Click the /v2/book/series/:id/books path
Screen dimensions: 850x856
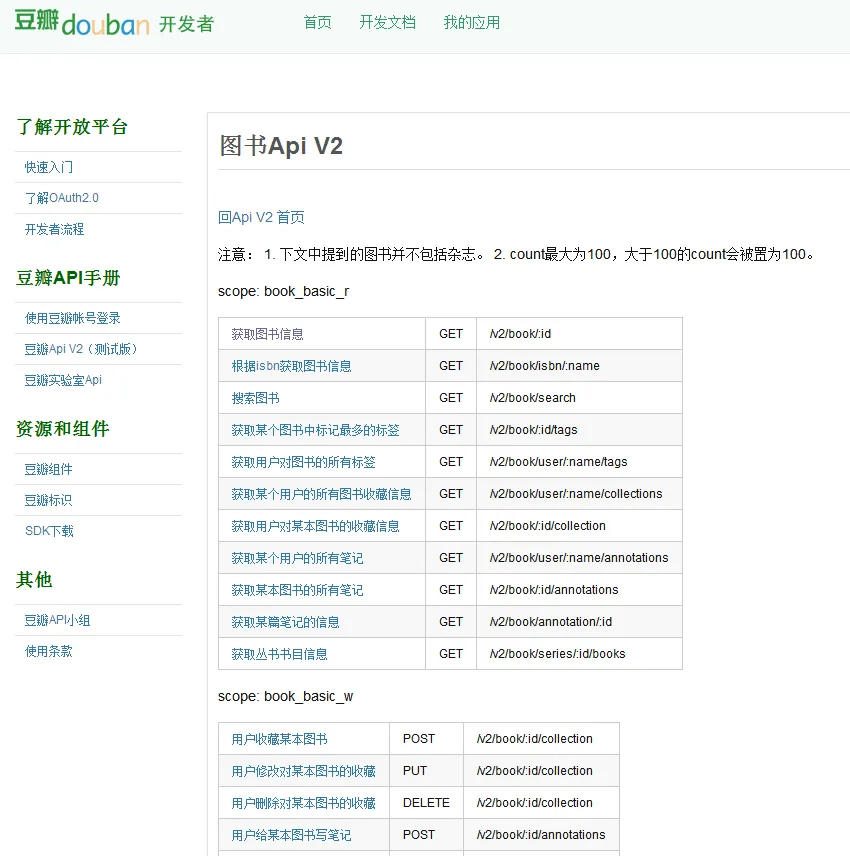coord(557,654)
